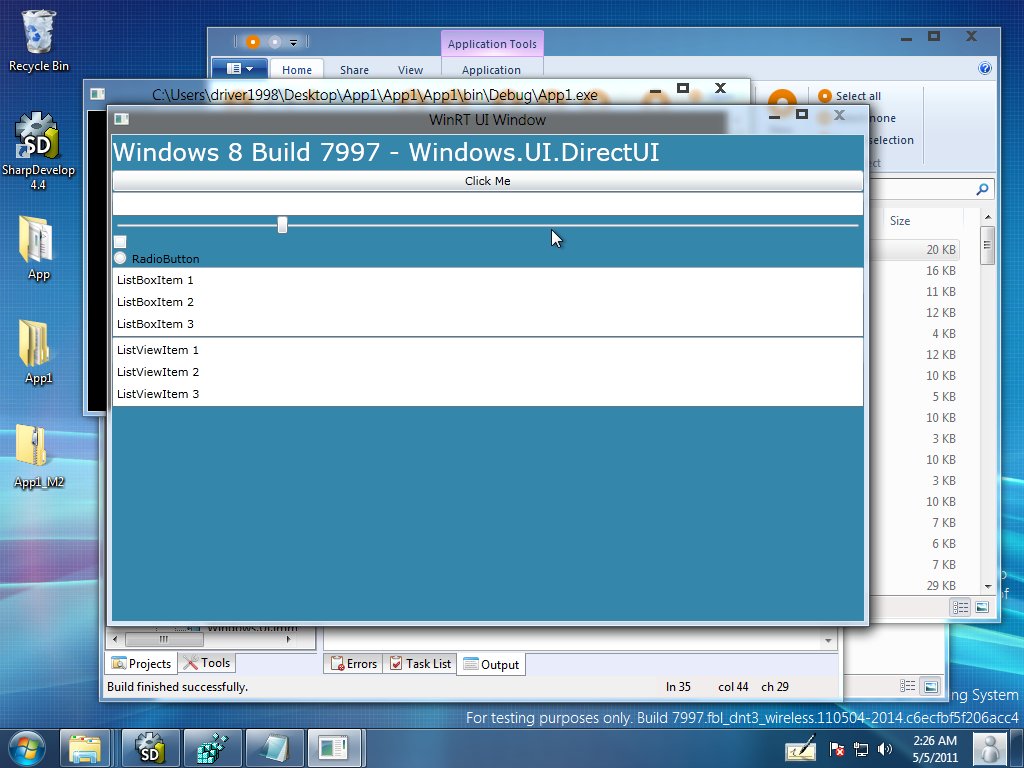Open the Home ribbon tab
This screenshot has height=768, width=1024.
pyautogui.click(x=296, y=70)
